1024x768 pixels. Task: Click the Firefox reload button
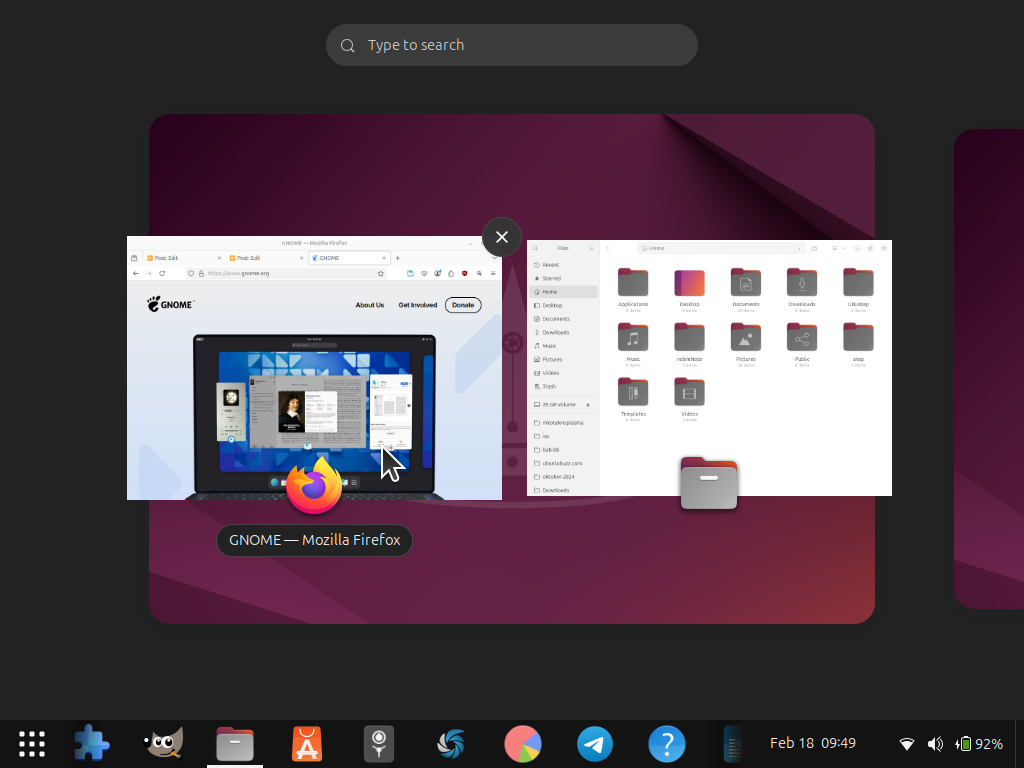(x=162, y=274)
